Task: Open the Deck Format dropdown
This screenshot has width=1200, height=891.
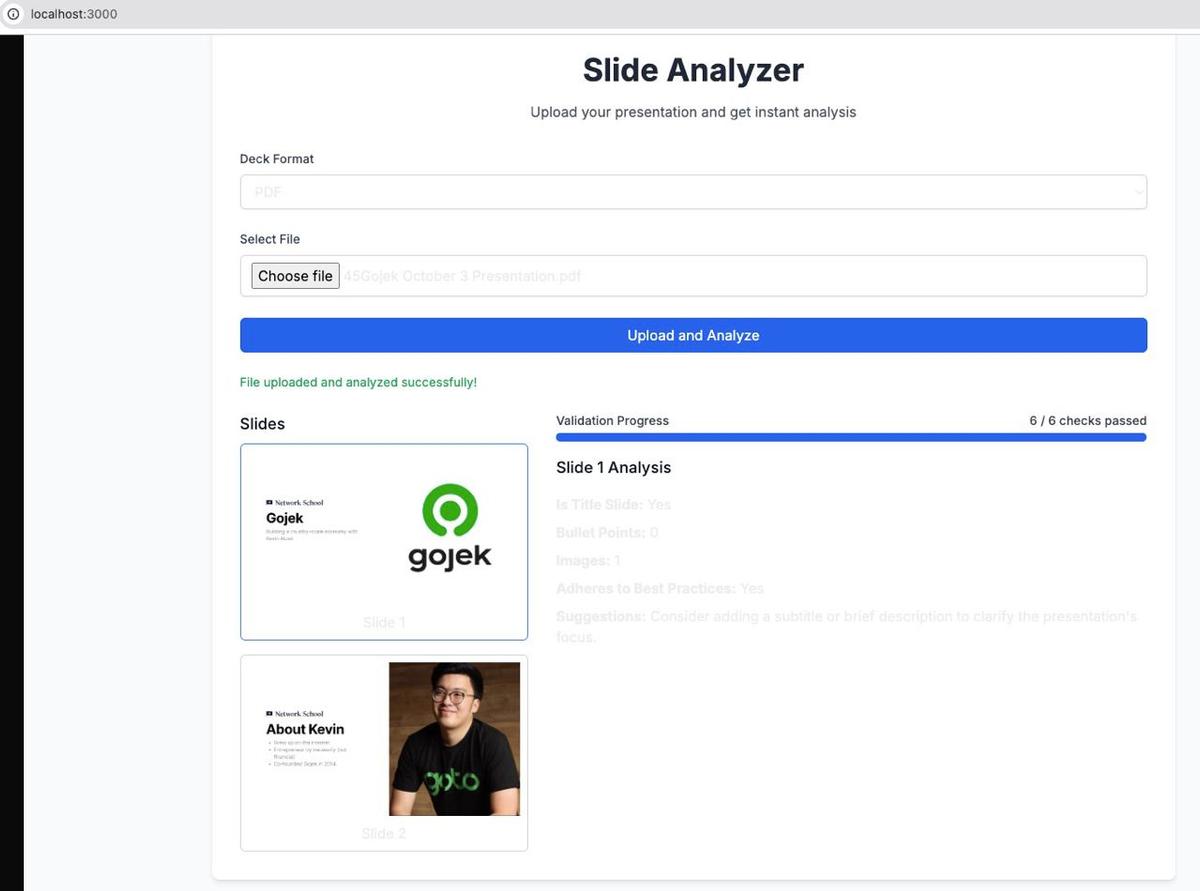Action: coord(693,191)
